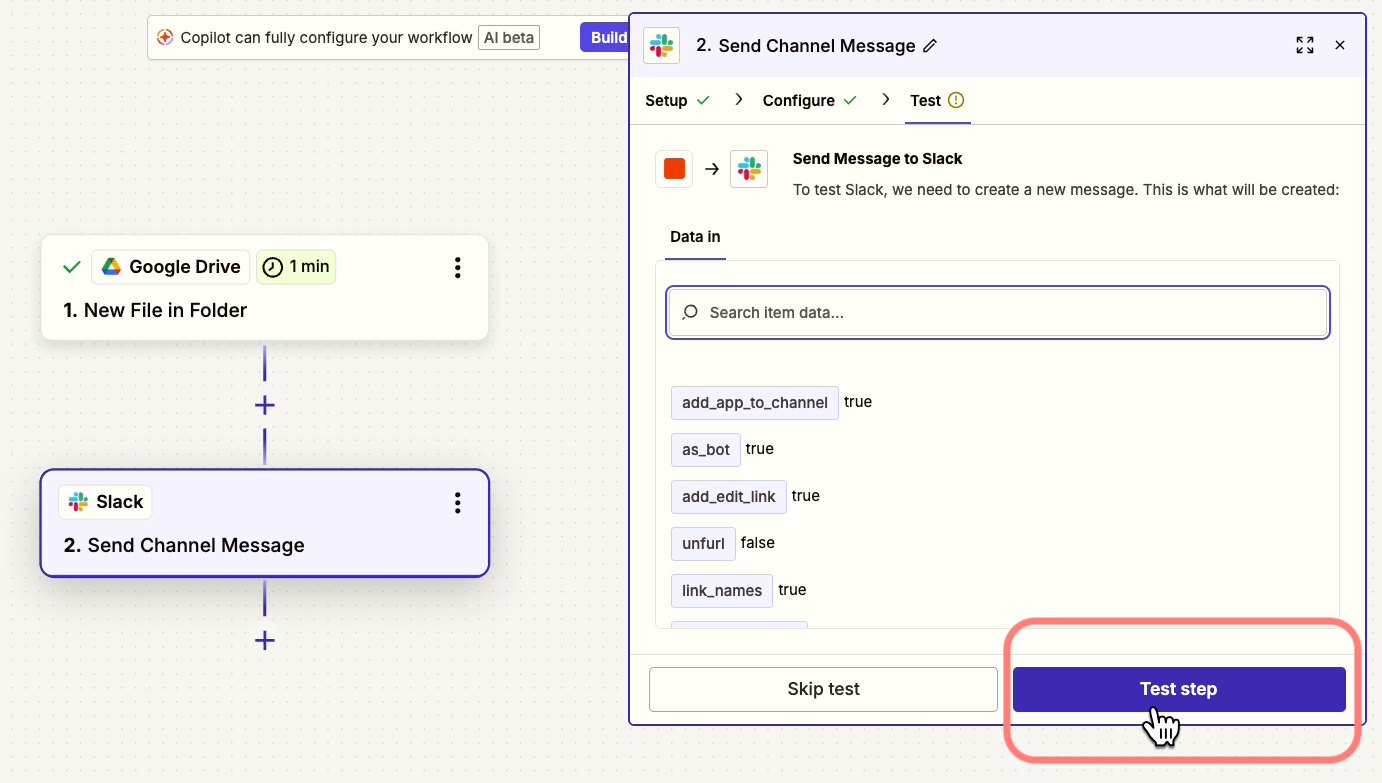
Task: Open Slack step options menu
Action: pos(457,502)
